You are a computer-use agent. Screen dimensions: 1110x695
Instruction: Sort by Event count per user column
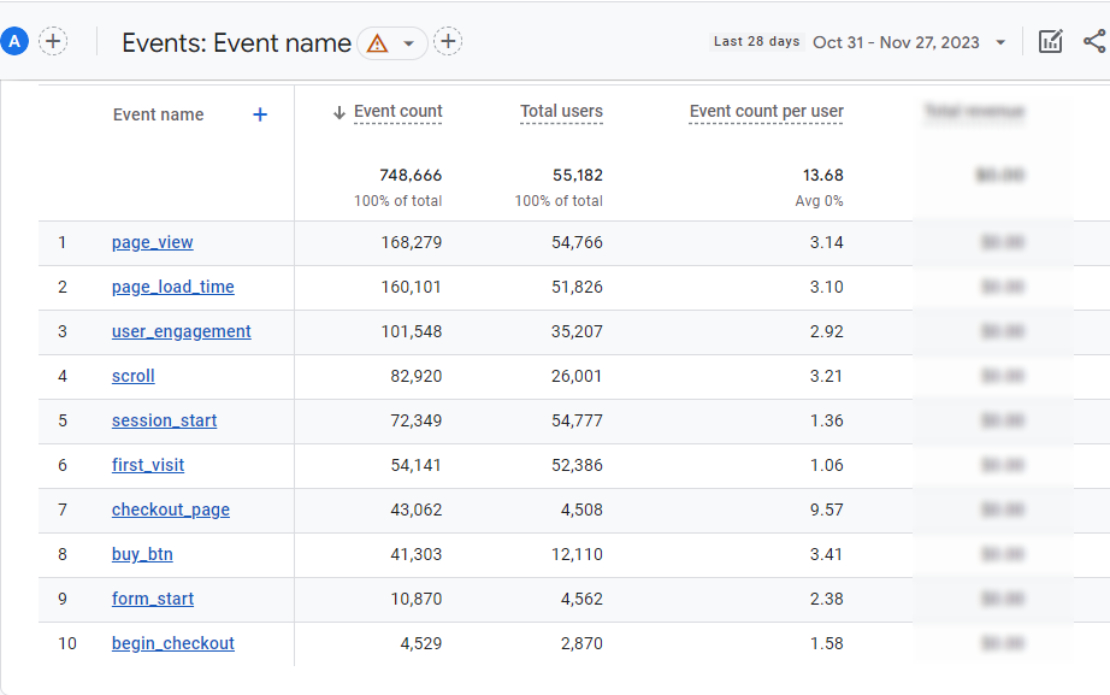[x=766, y=112]
